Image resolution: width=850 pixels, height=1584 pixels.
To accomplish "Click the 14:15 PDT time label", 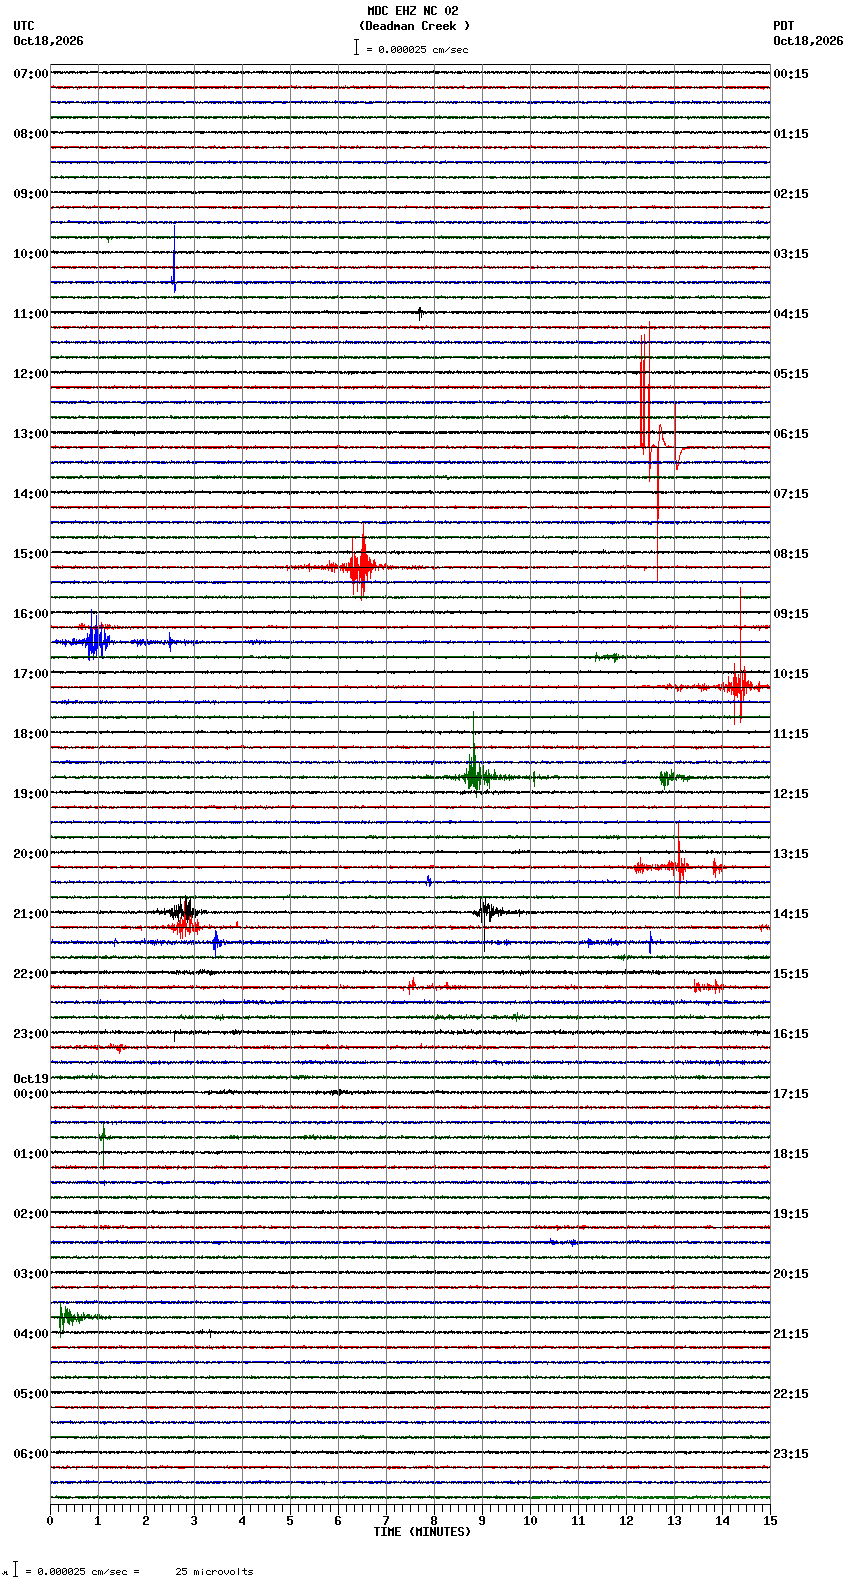I will pos(791,914).
